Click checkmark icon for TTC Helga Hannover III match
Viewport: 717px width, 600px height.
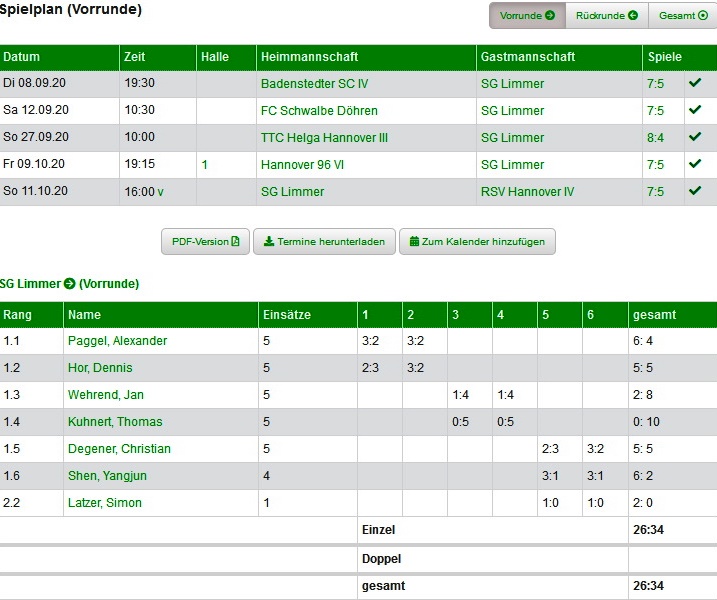pos(695,137)
